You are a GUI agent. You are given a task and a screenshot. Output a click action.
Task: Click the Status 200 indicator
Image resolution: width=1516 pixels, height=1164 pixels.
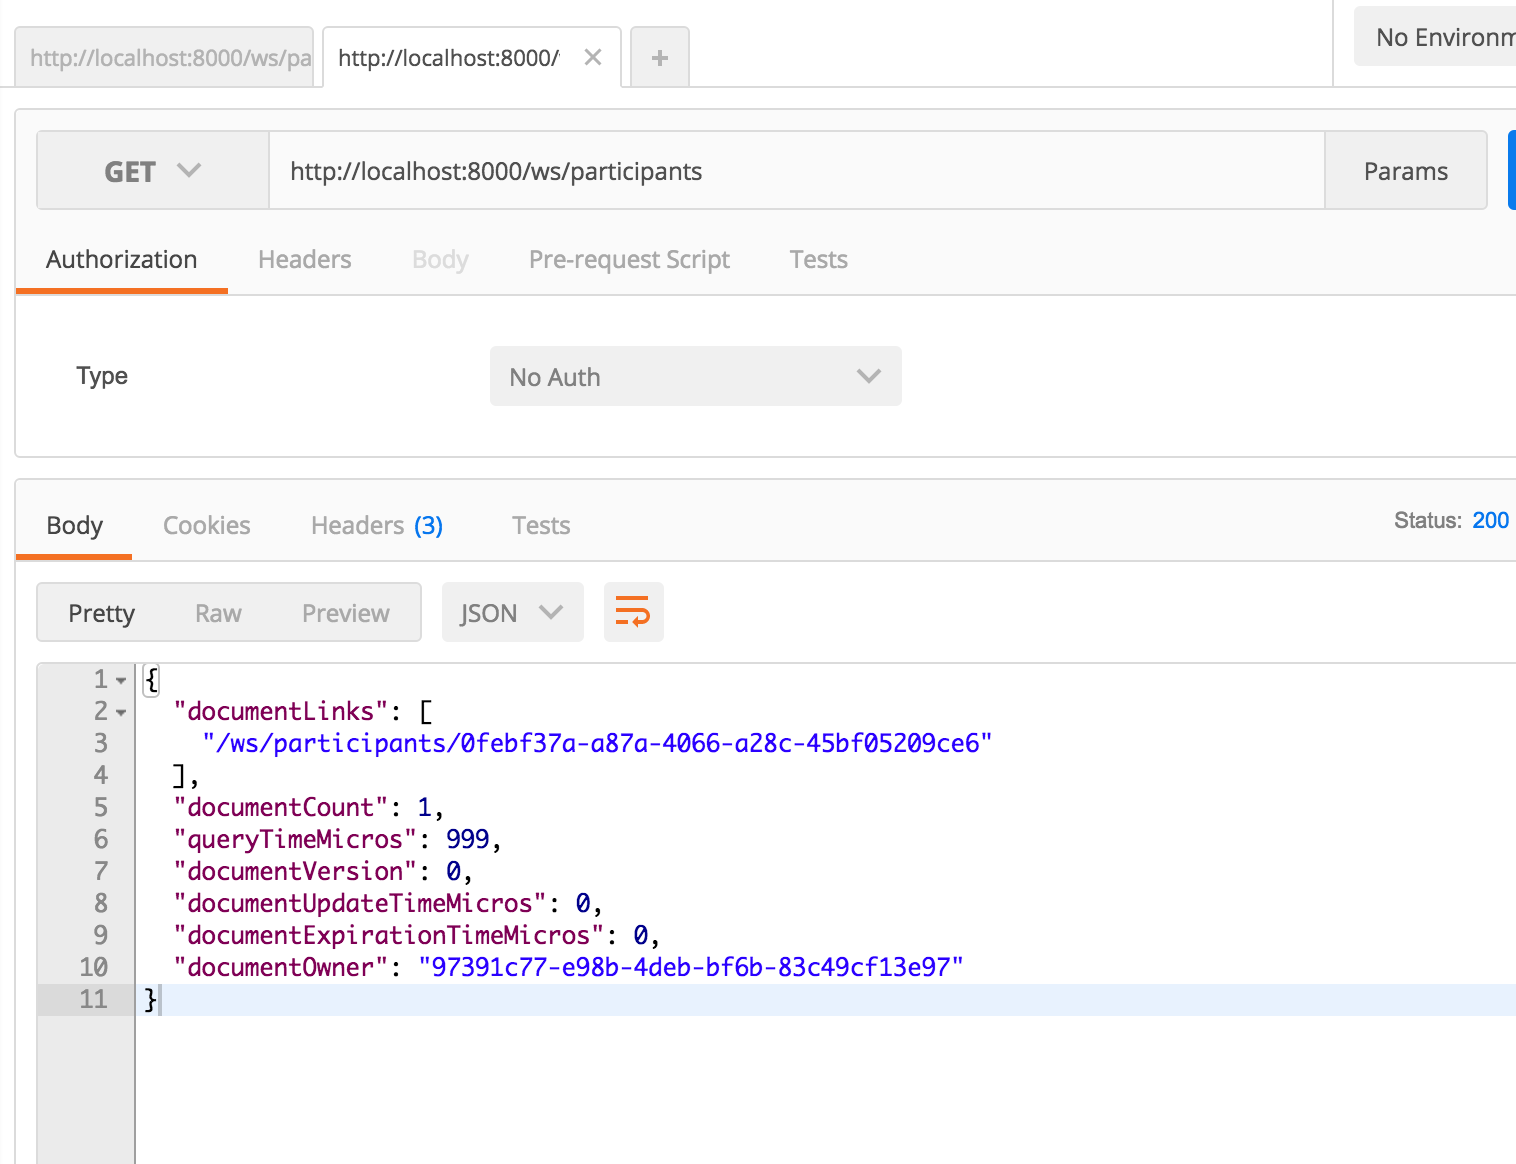pyautogui.click(x=1451, y=520)
